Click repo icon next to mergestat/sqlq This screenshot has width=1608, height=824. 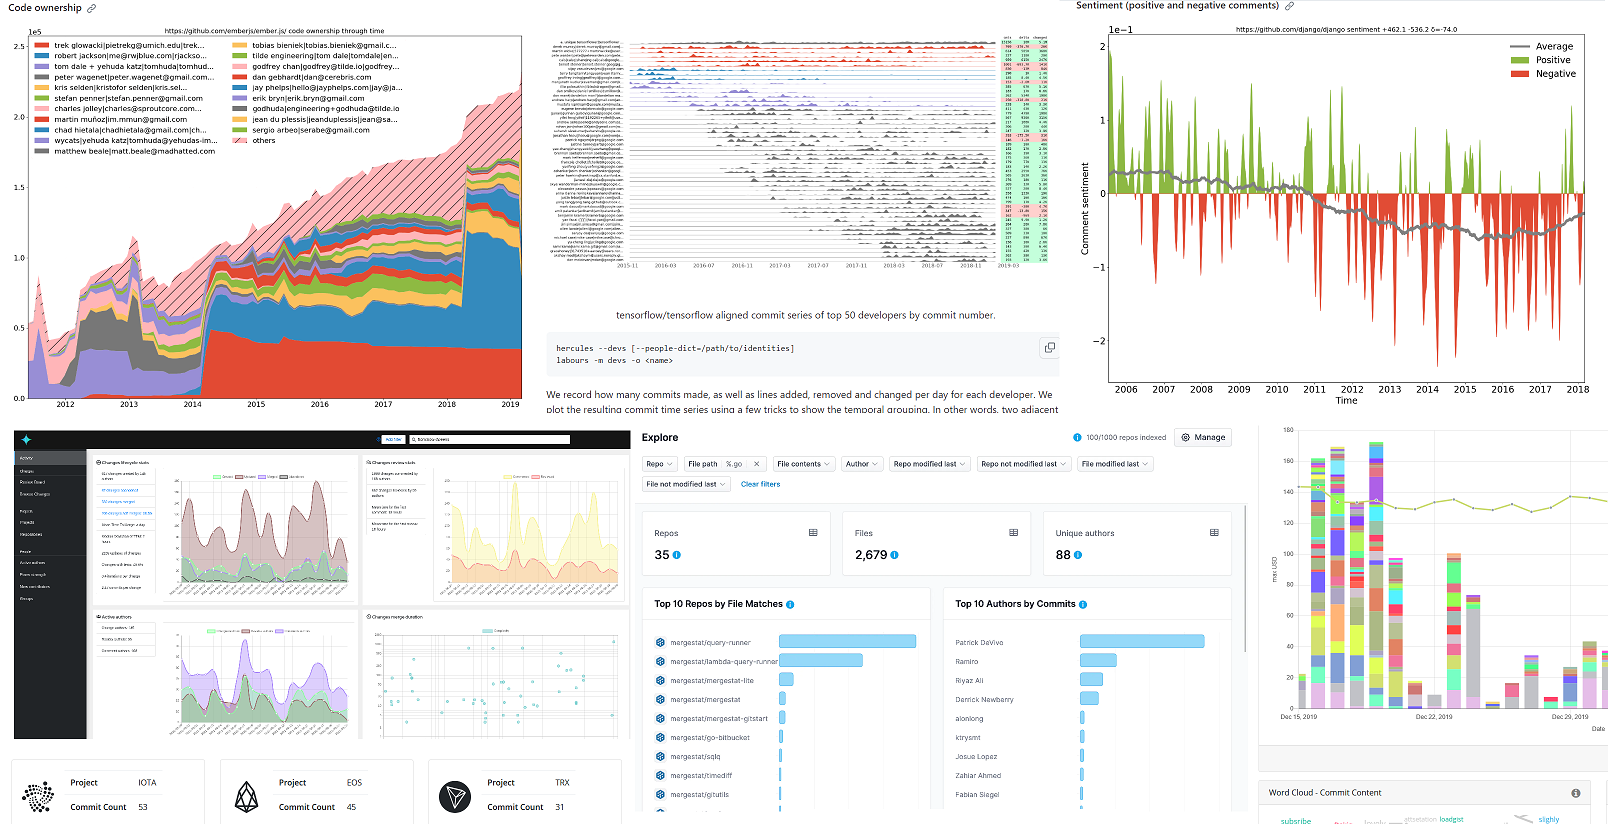pyautogui.click(x=660, y=757)
